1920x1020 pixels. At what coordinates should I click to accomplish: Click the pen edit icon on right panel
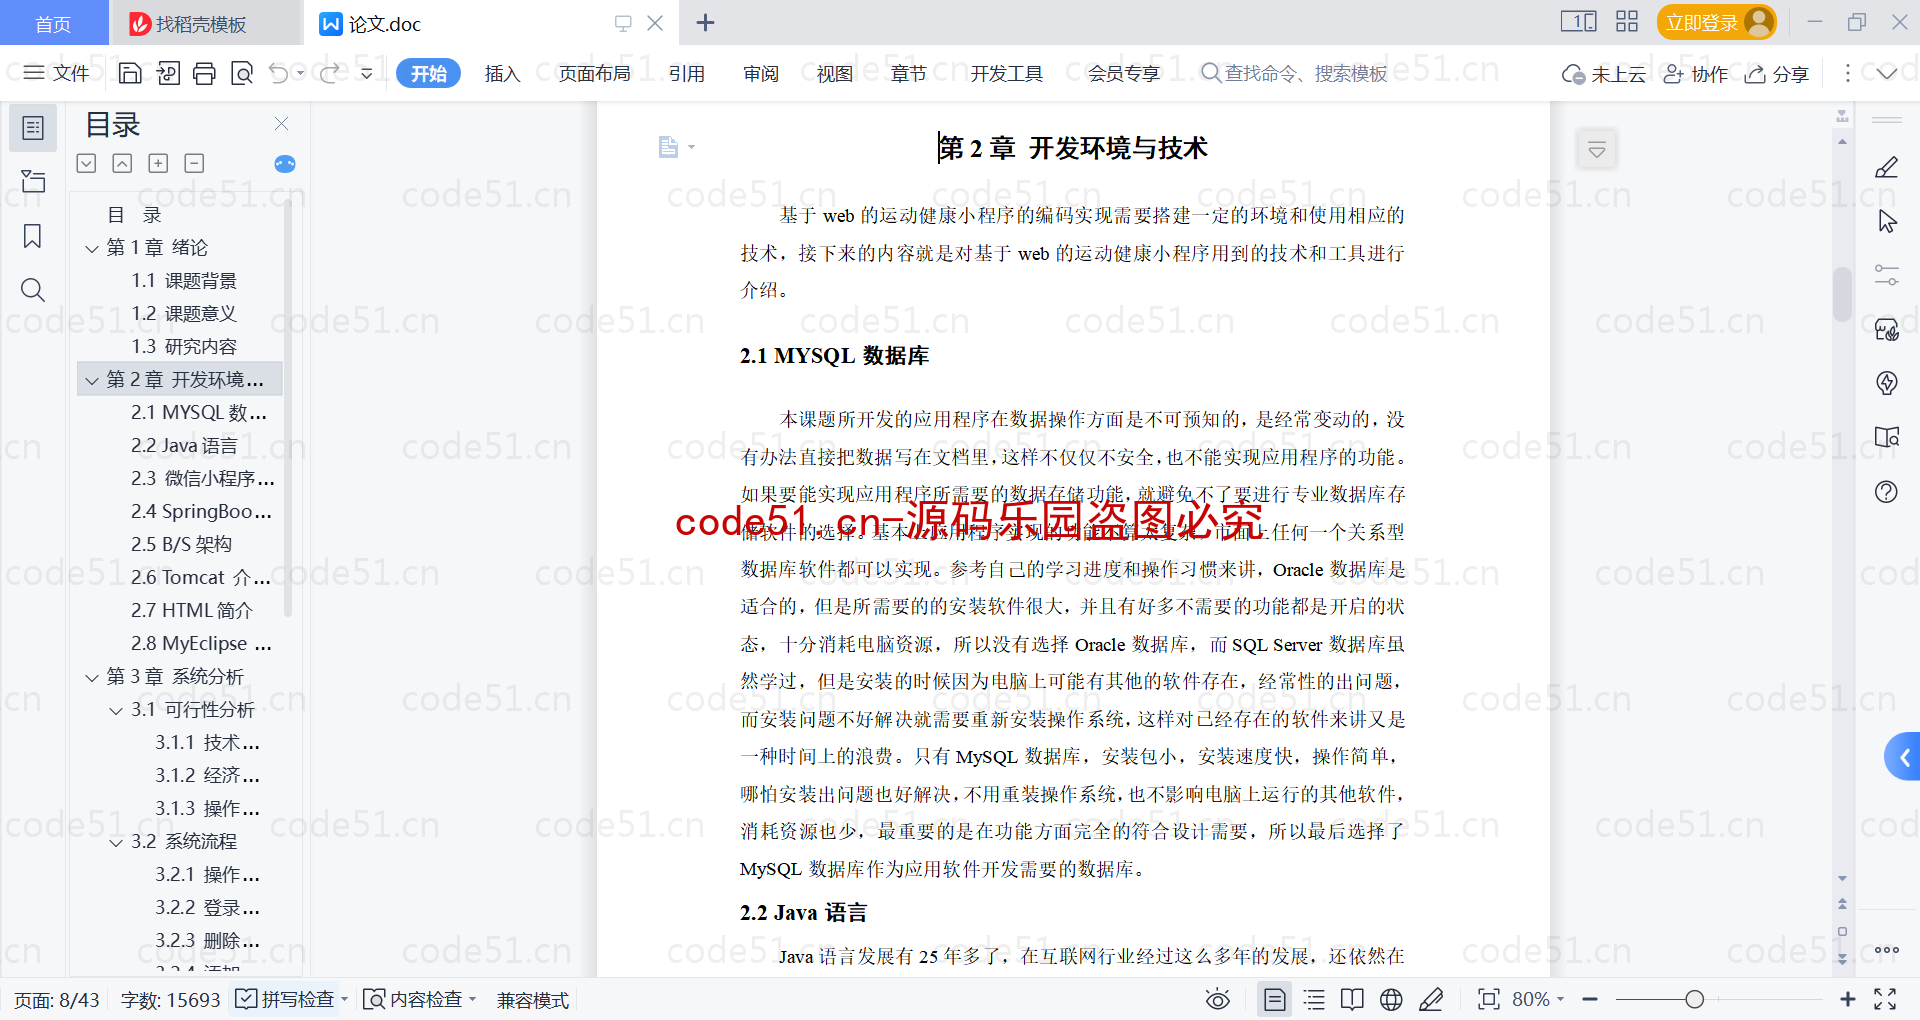pyautogui.click(x=1886, y=167)
